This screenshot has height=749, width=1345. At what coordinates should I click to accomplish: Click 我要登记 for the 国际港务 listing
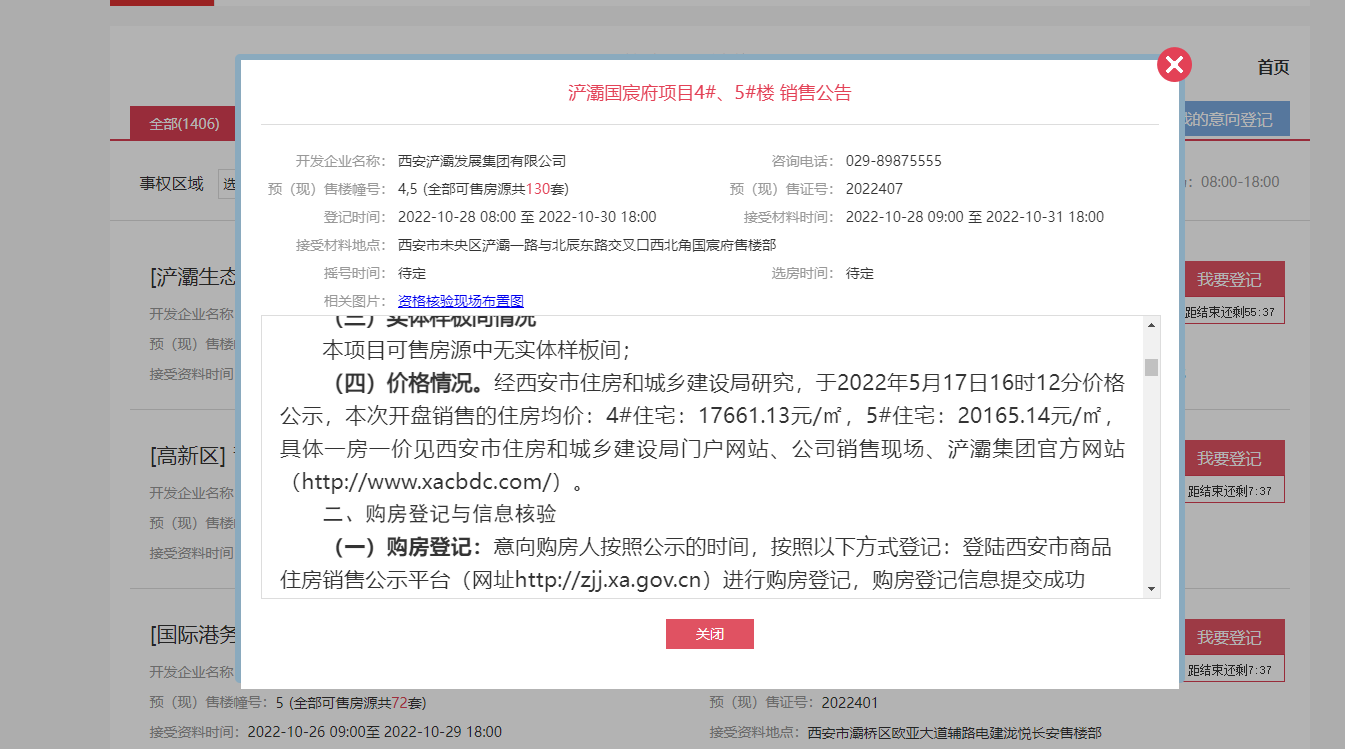[x=1229, y=637]
